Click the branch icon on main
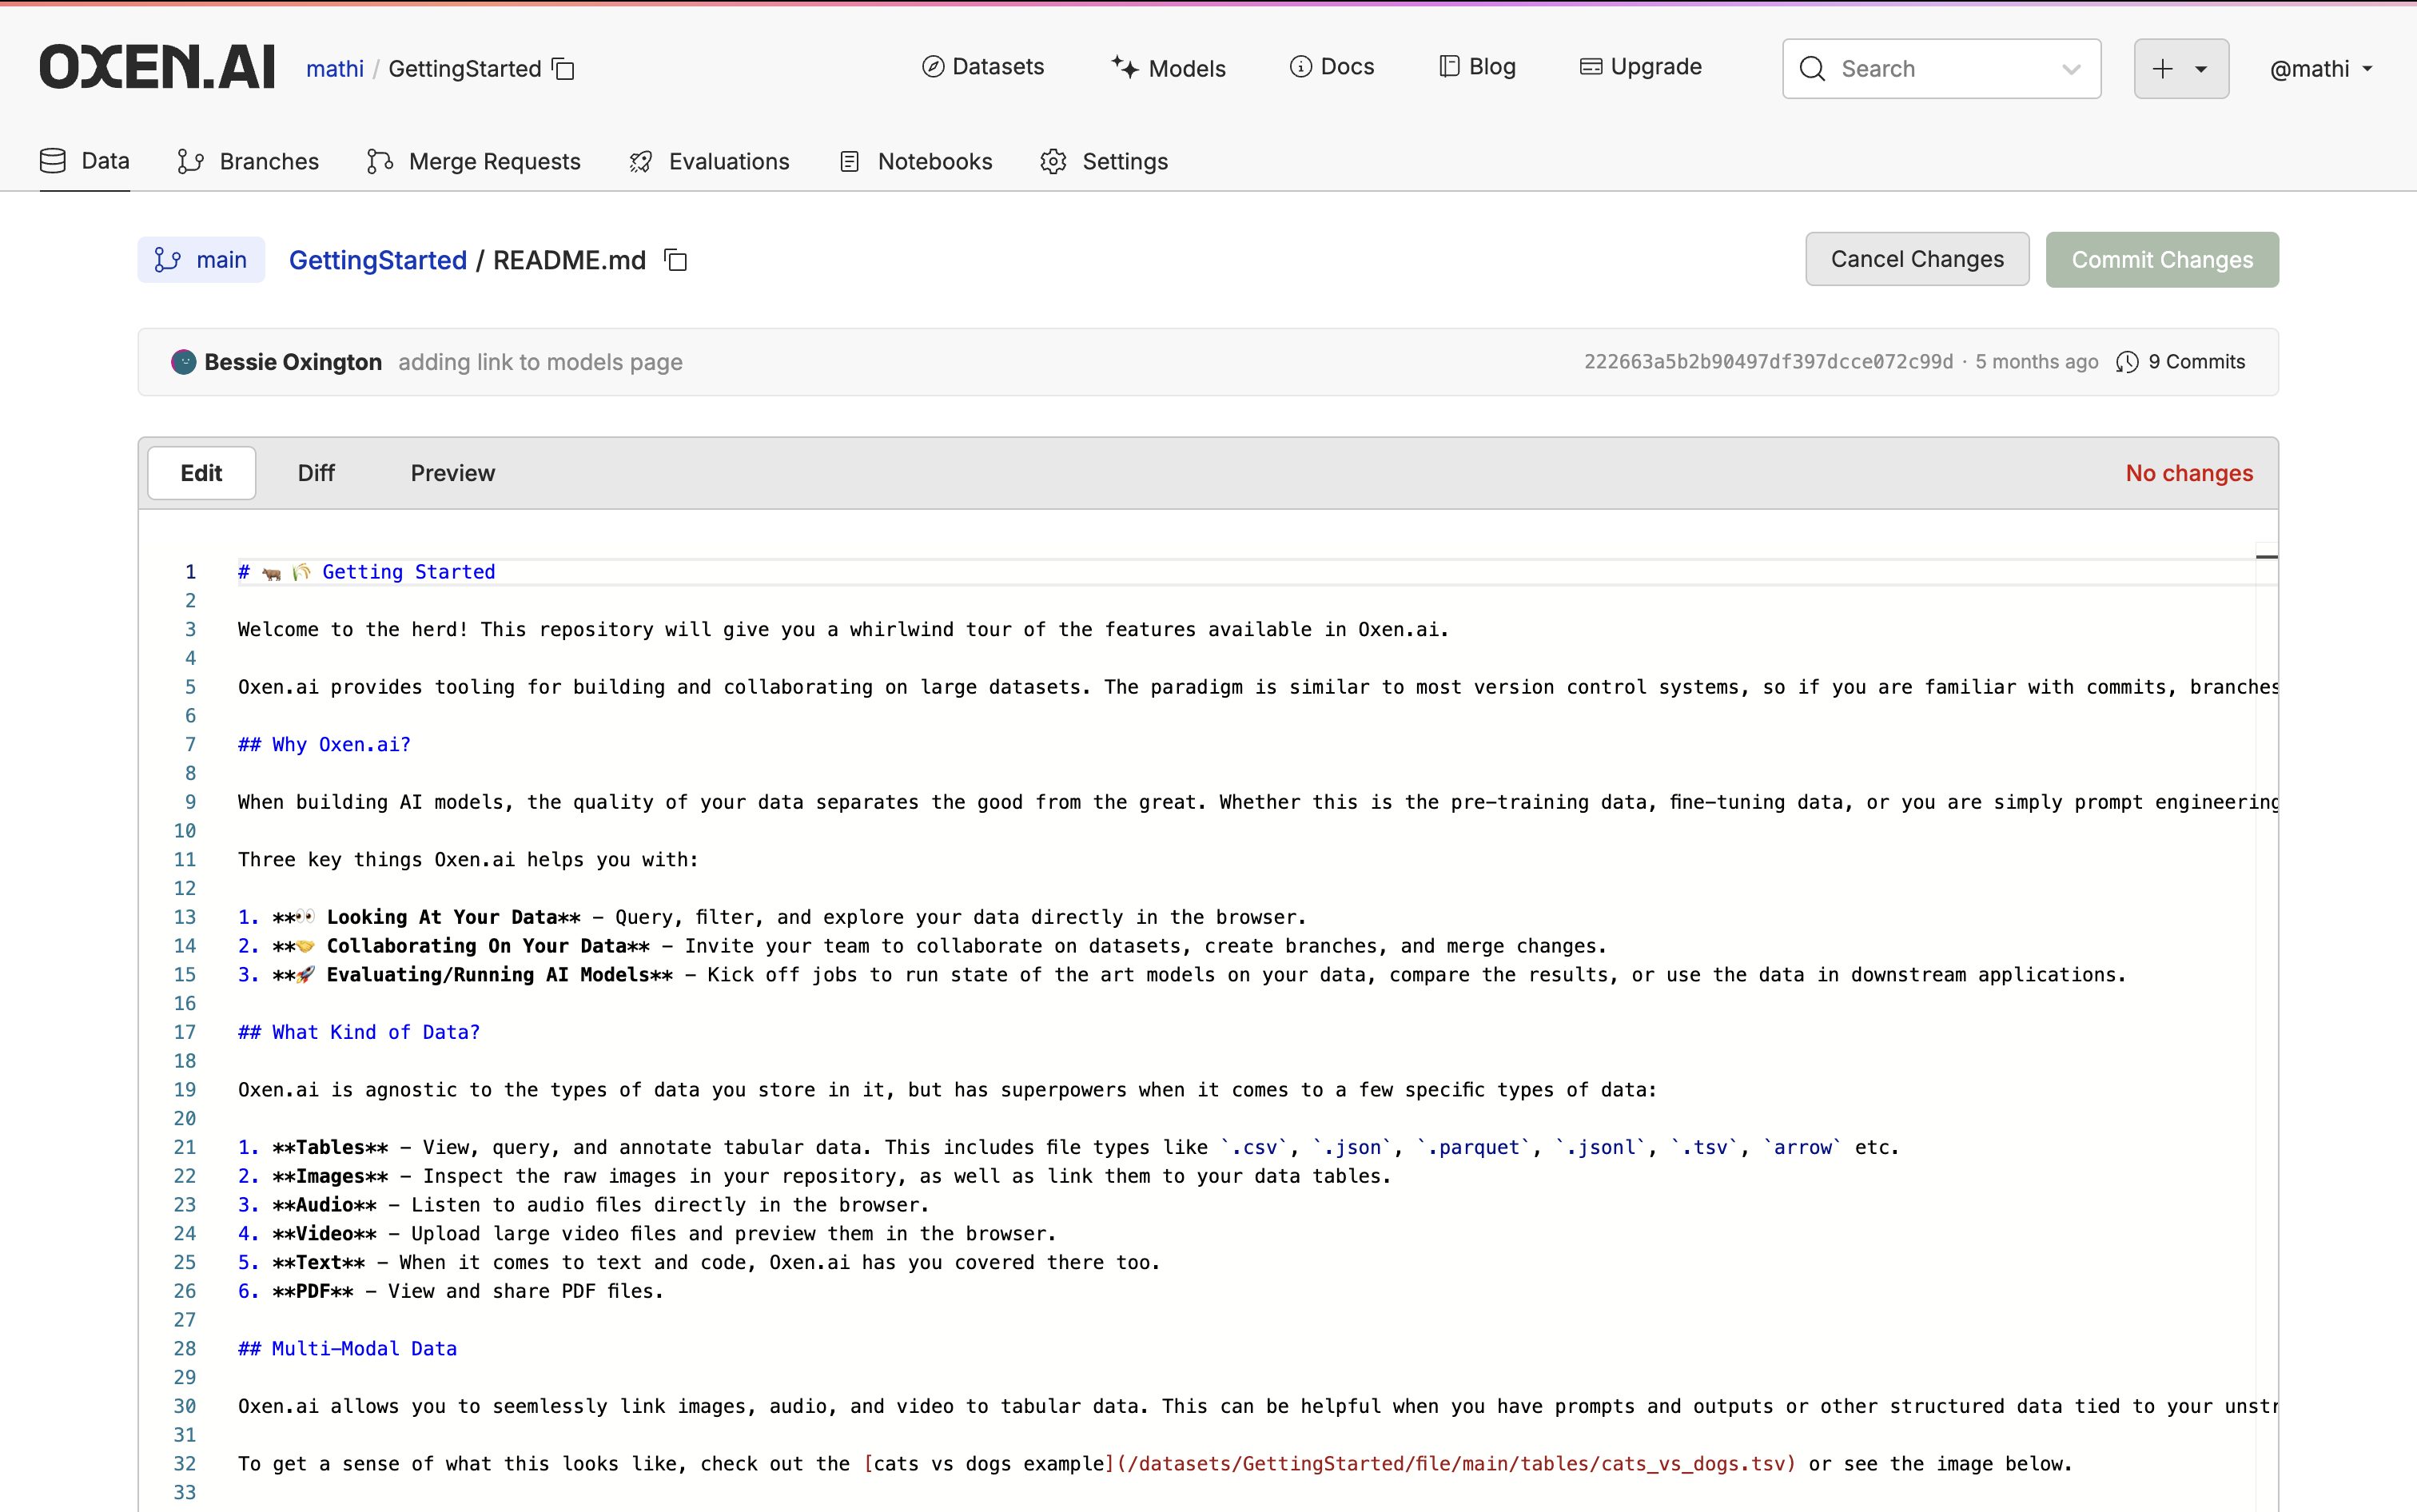2417x1512 pixels. click(167, 260)
